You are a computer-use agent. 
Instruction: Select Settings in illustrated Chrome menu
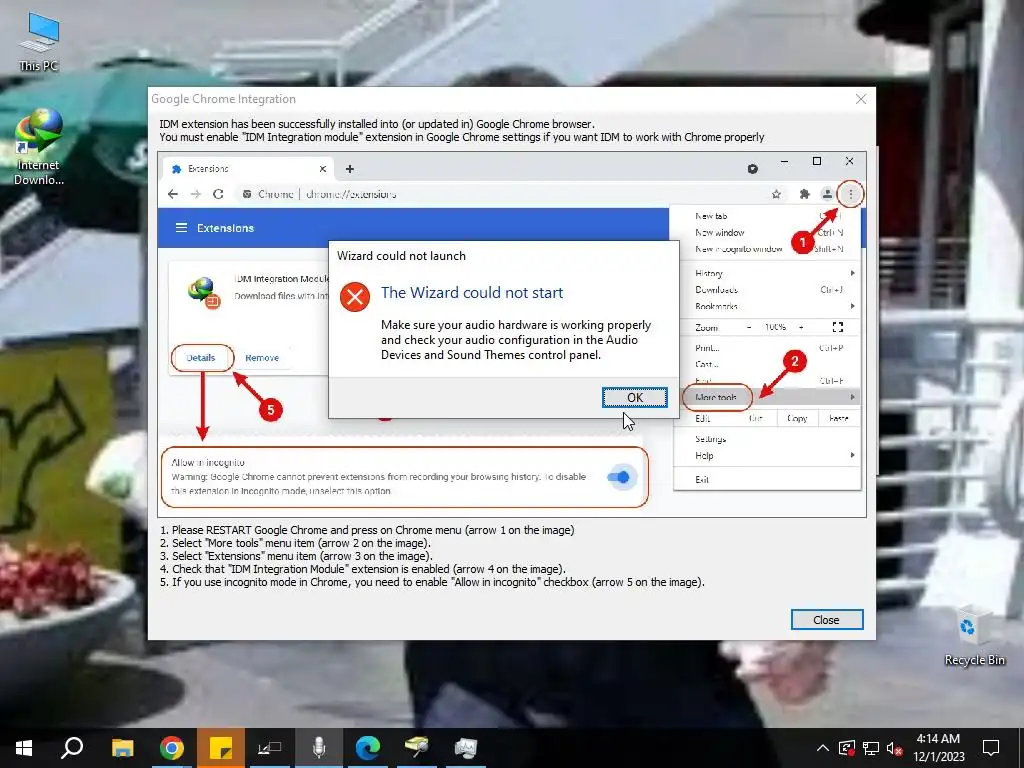(x=711, y=439)
